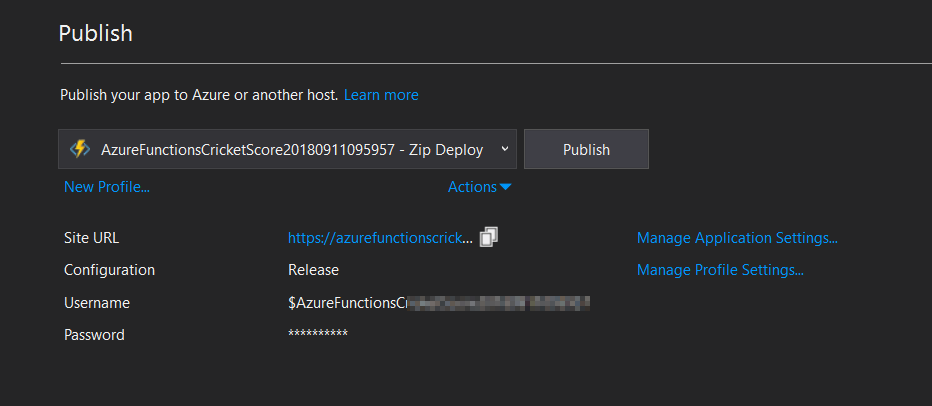Select the Zip Deploy profile name text
This screenshot has width=932, height=406.
pyautogui.click(x=292, y=149)
